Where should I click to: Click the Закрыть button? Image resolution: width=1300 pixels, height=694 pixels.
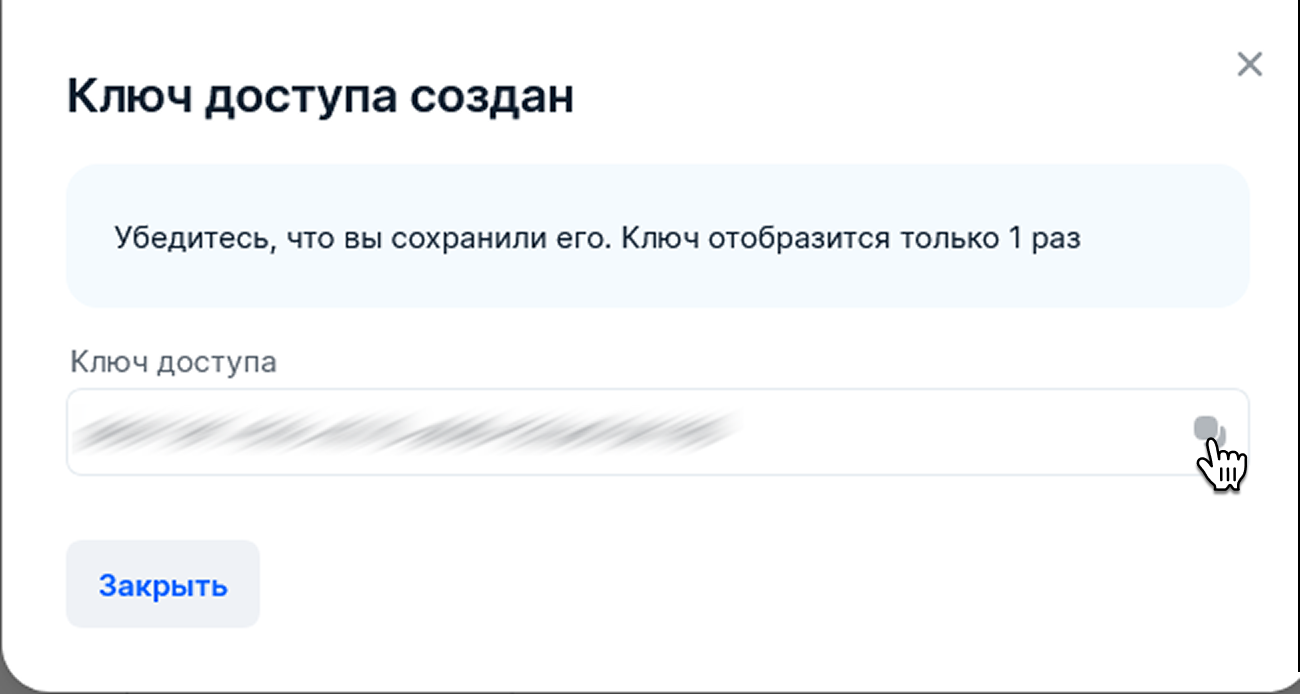(x=163, y=585)
